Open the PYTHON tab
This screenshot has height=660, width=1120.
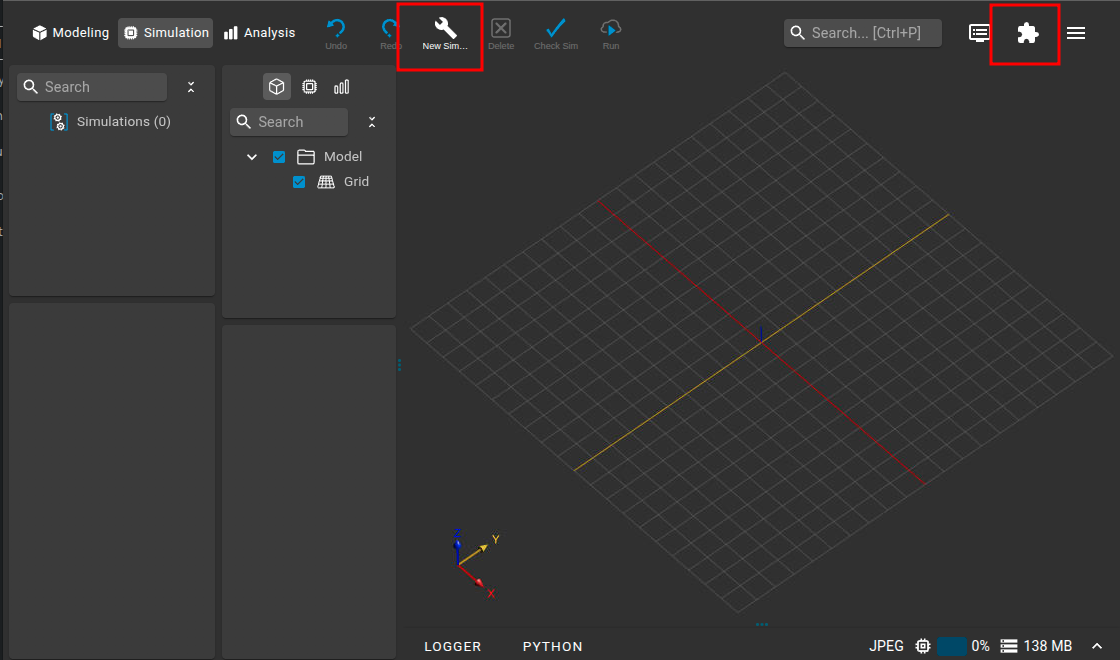pyautogui.click(x=552, y=646)
